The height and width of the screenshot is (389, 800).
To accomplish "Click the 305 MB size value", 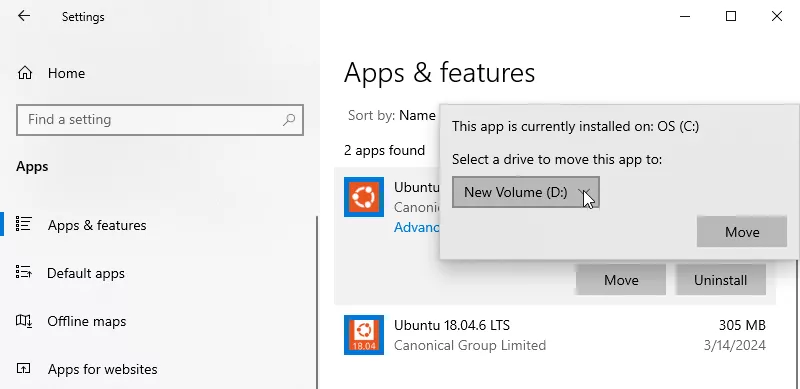I will (x=742, y=325).
